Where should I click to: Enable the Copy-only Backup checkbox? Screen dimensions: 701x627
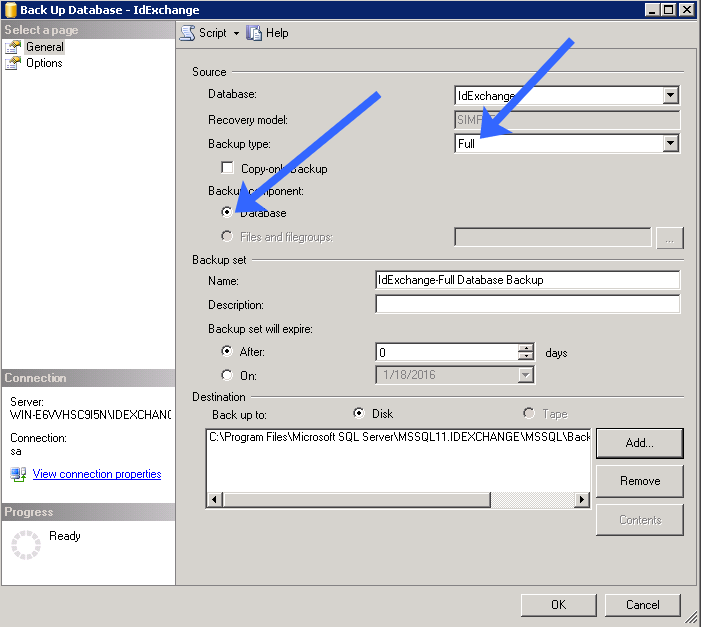coord(227,168)
